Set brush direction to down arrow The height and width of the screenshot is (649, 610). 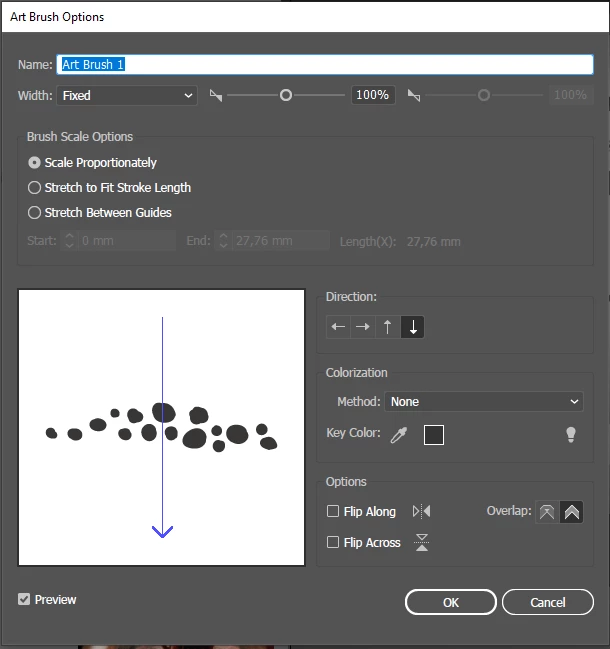413,327
